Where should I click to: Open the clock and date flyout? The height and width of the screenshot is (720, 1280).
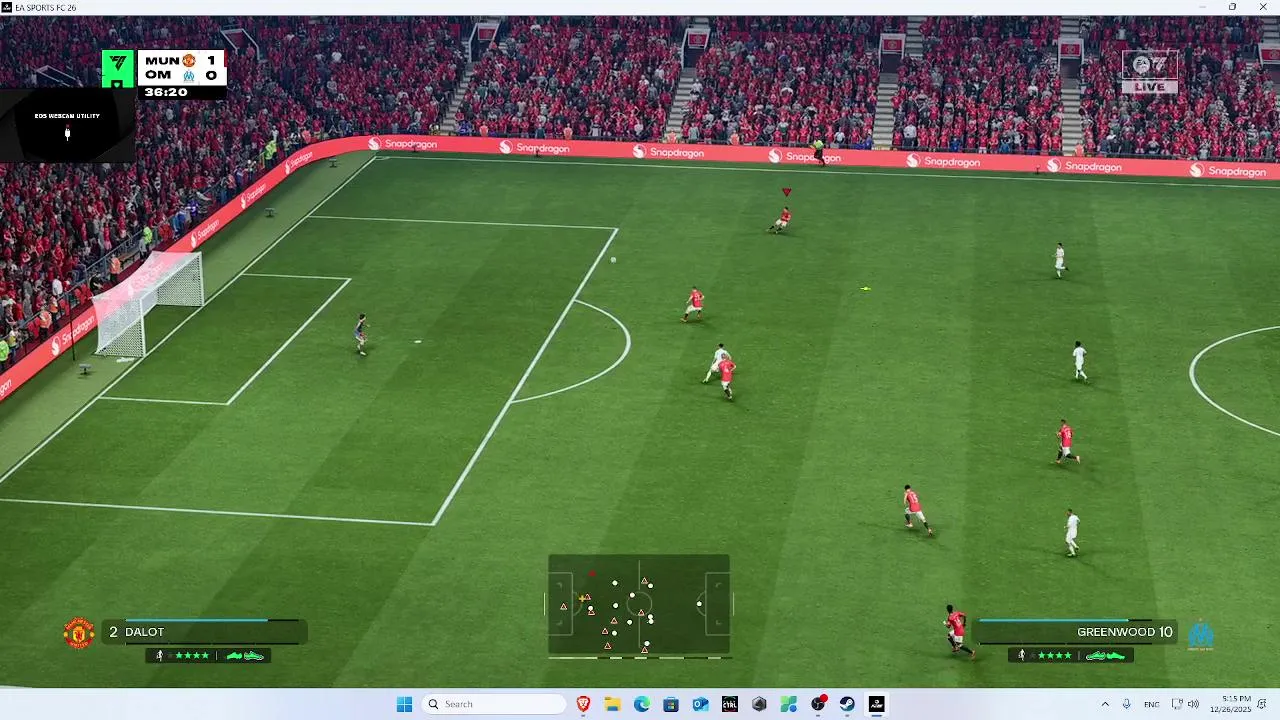[1230, 704]
